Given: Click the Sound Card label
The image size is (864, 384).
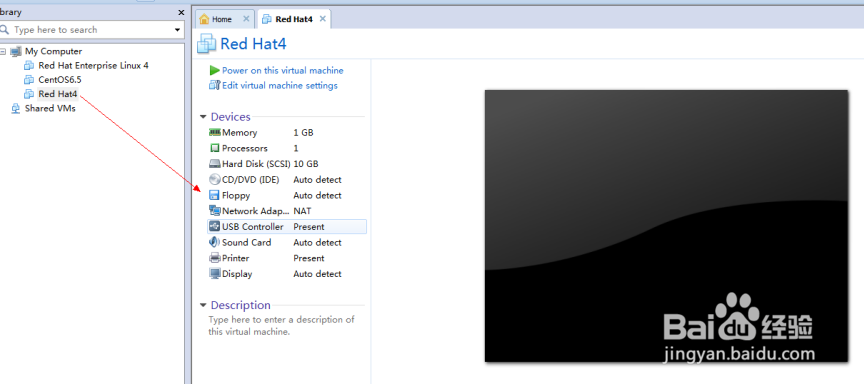Looking at the screenshot, I should [247, 242].
